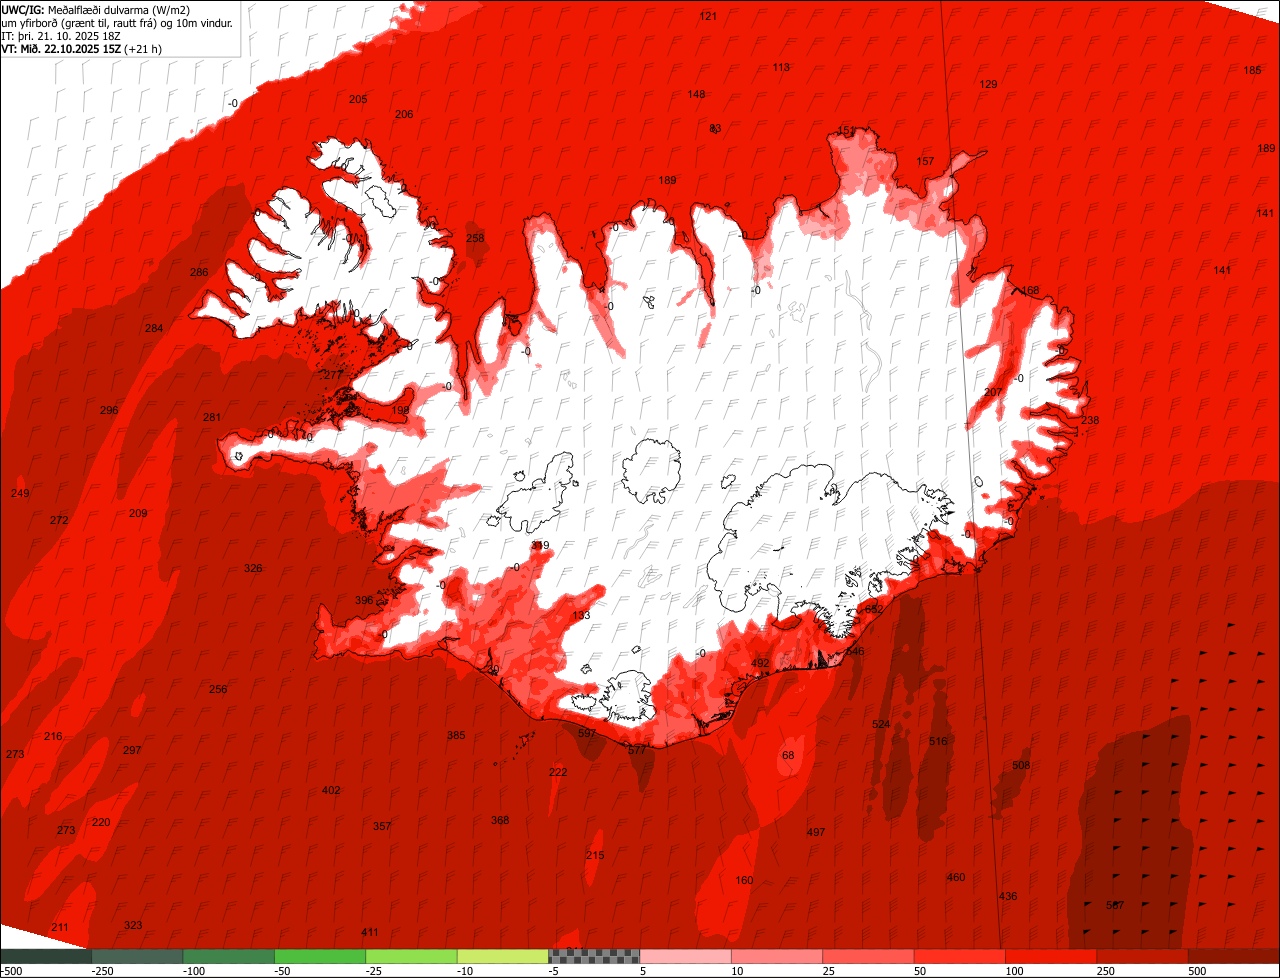Select the pink 10 to 25 legend swatch
This screenshot has width=1280, height=978.
[x=777, y=956]
